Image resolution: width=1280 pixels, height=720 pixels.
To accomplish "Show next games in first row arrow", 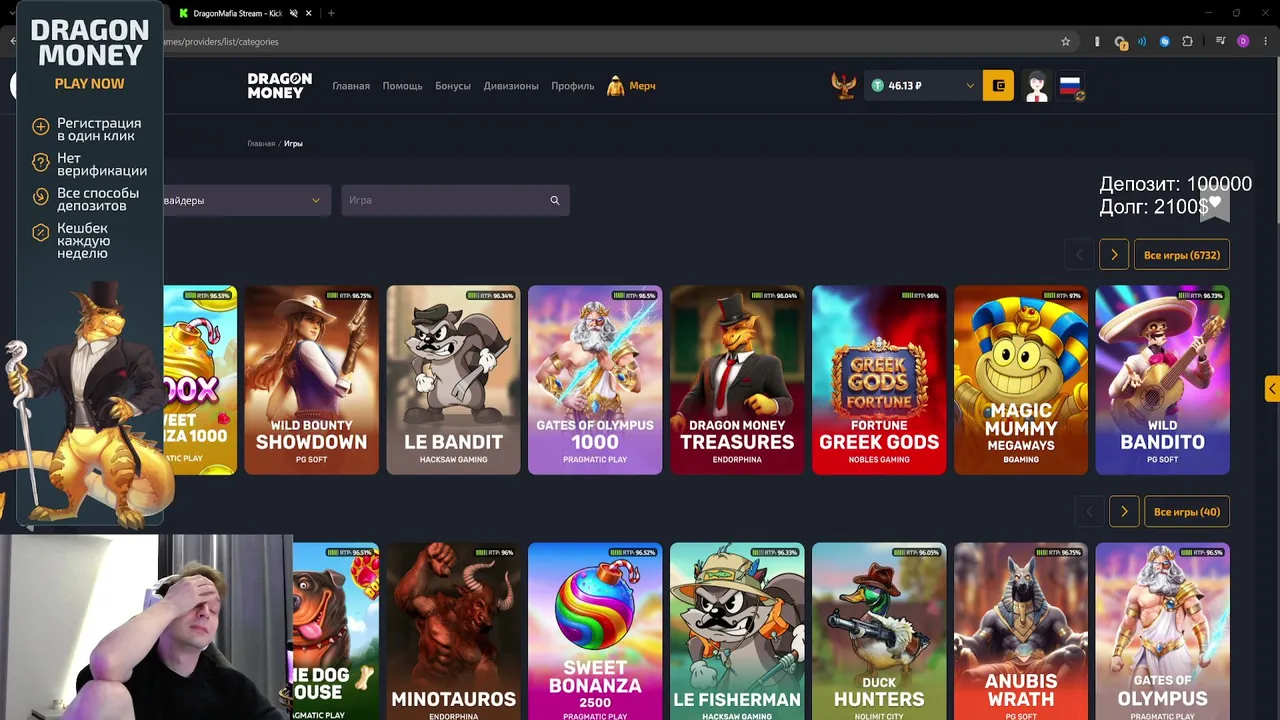I will point(1114,255).
